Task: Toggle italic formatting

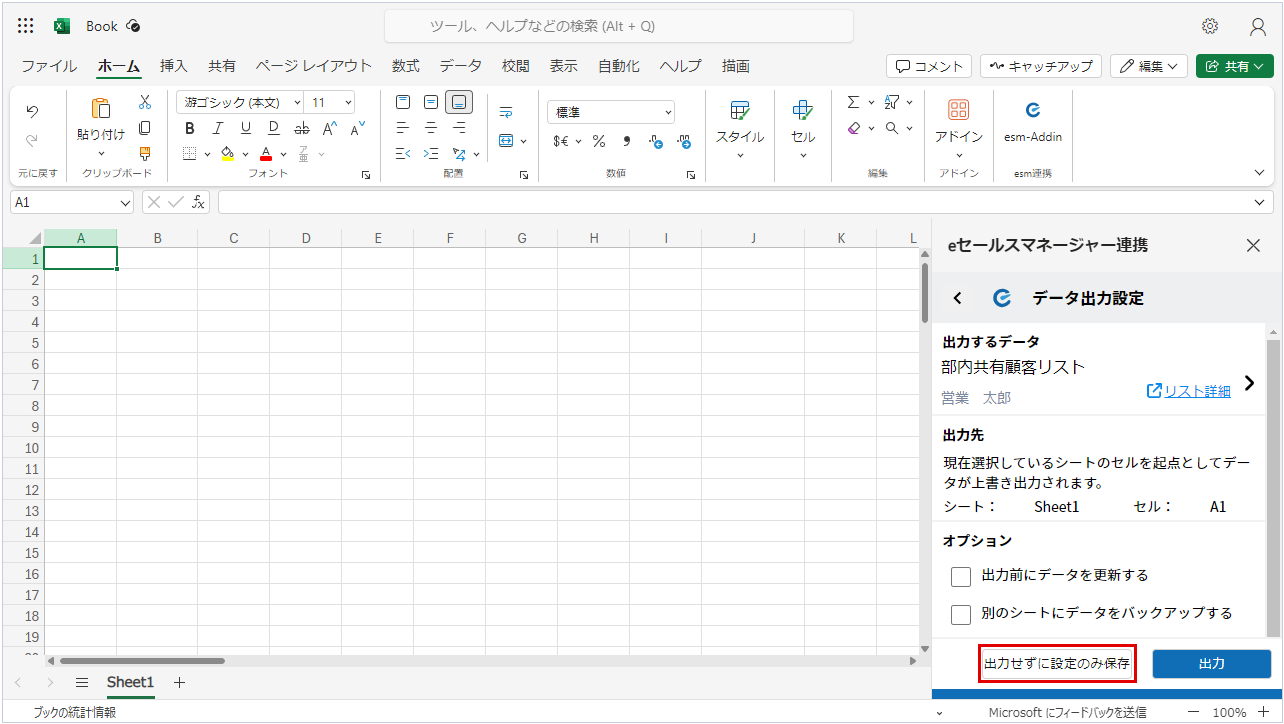Action: coord(217,128)
